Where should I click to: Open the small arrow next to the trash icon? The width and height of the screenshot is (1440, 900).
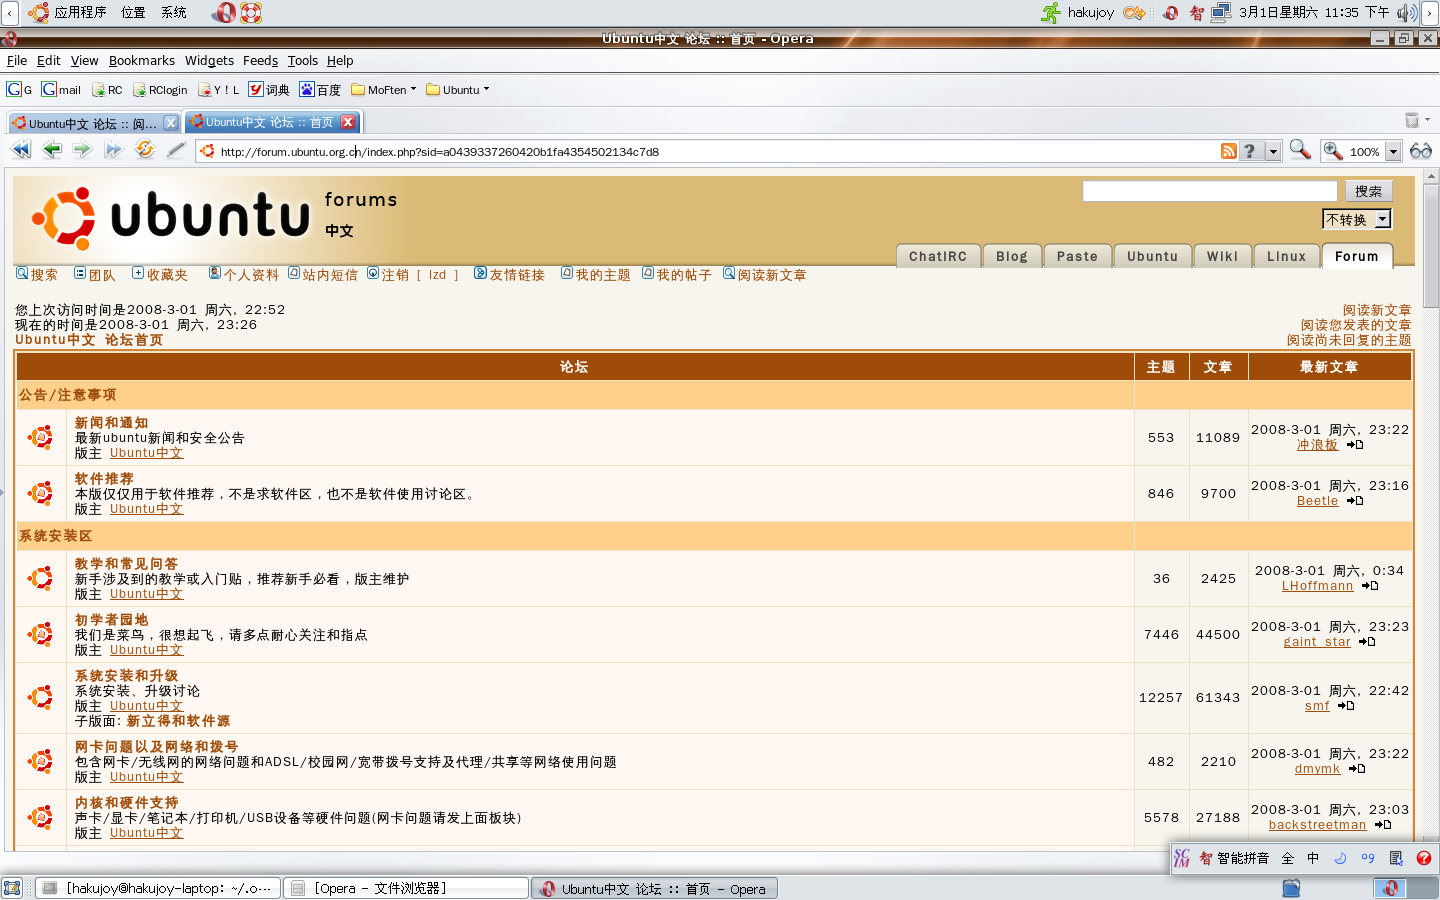tap(1427, 119)
